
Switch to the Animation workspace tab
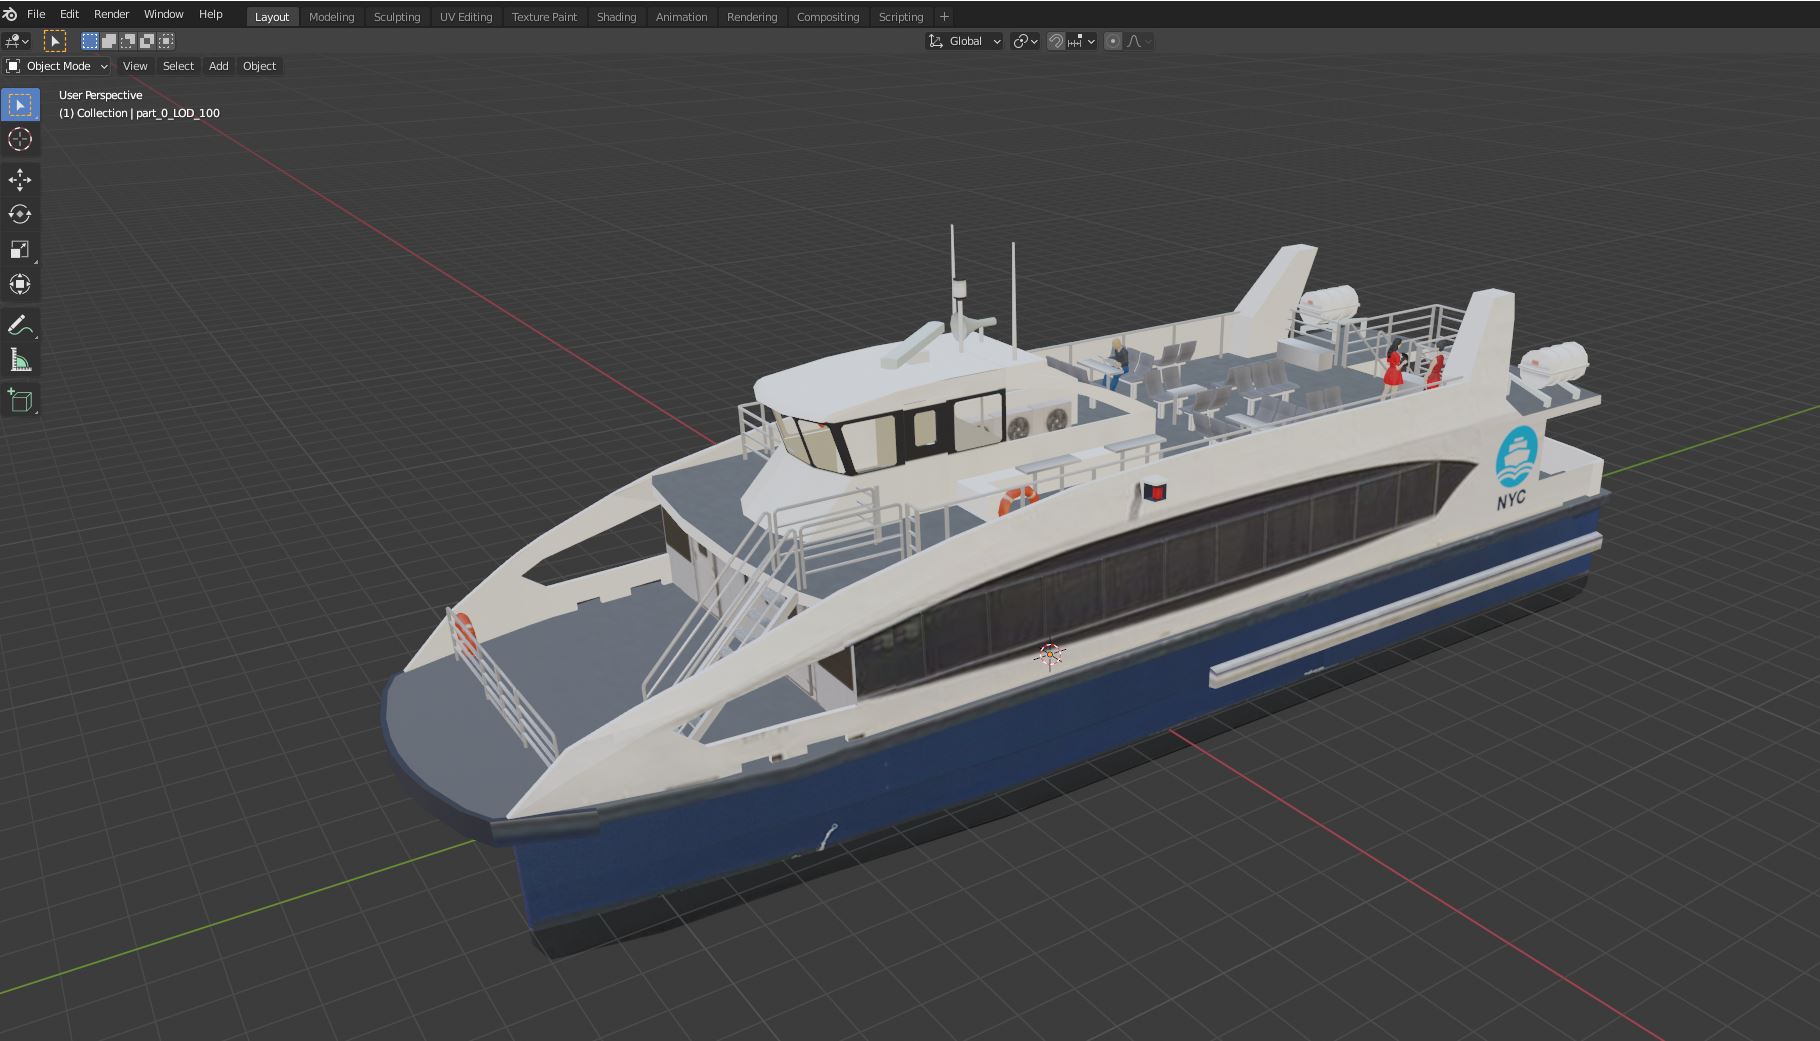tap(681, 17)
